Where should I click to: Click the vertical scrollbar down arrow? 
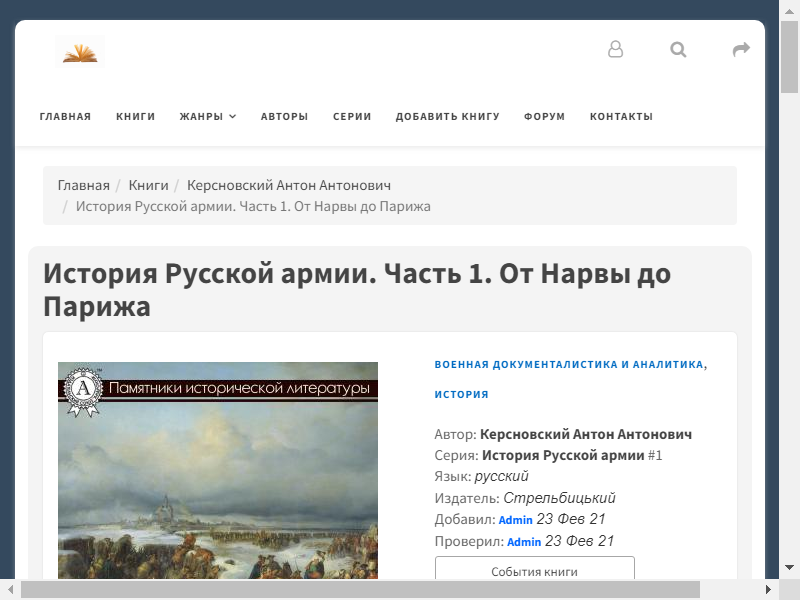(789, 568)
